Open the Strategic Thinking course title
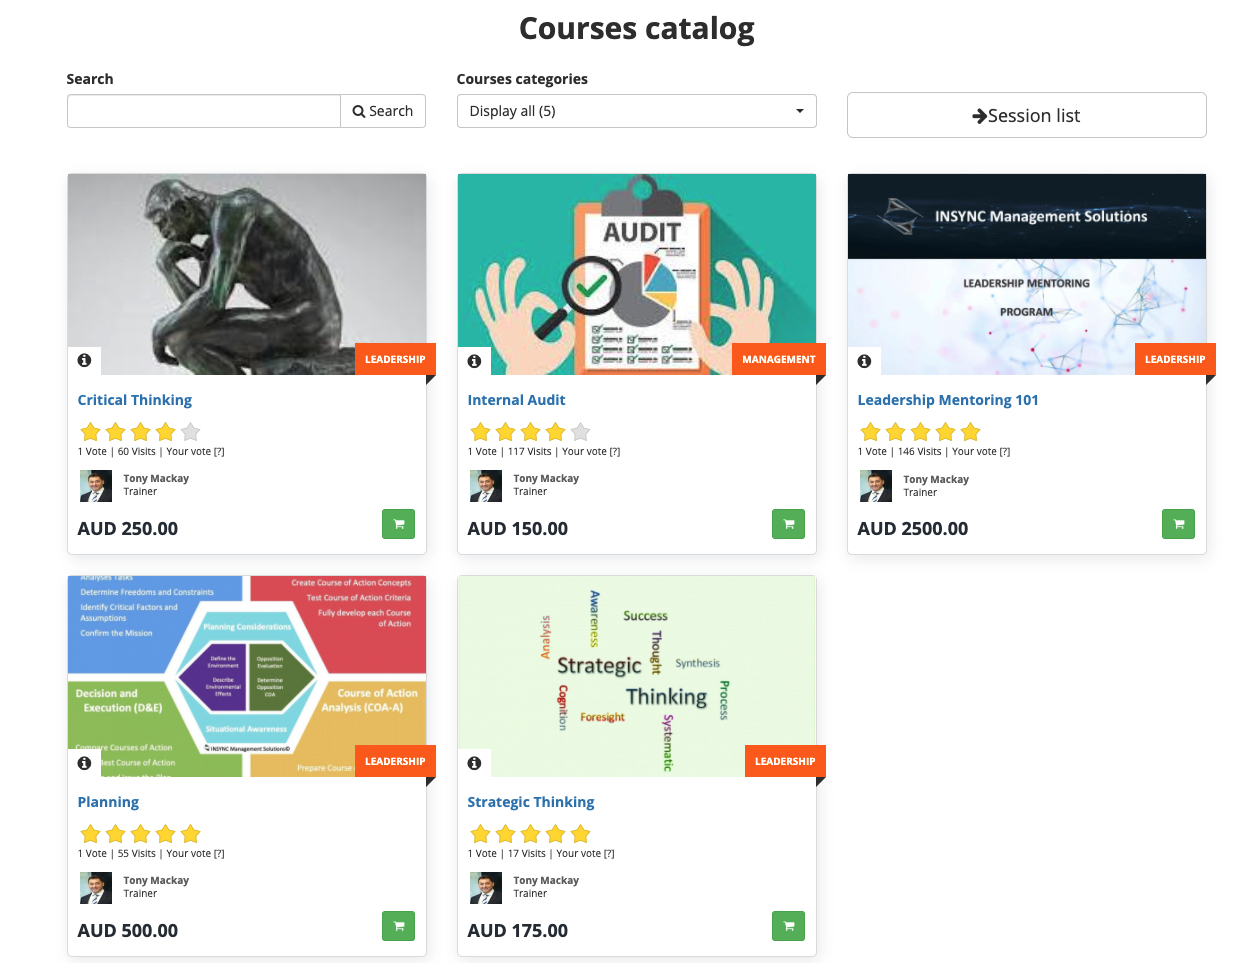This screenshot has height=963, width=1248. (x=531, y=802)
